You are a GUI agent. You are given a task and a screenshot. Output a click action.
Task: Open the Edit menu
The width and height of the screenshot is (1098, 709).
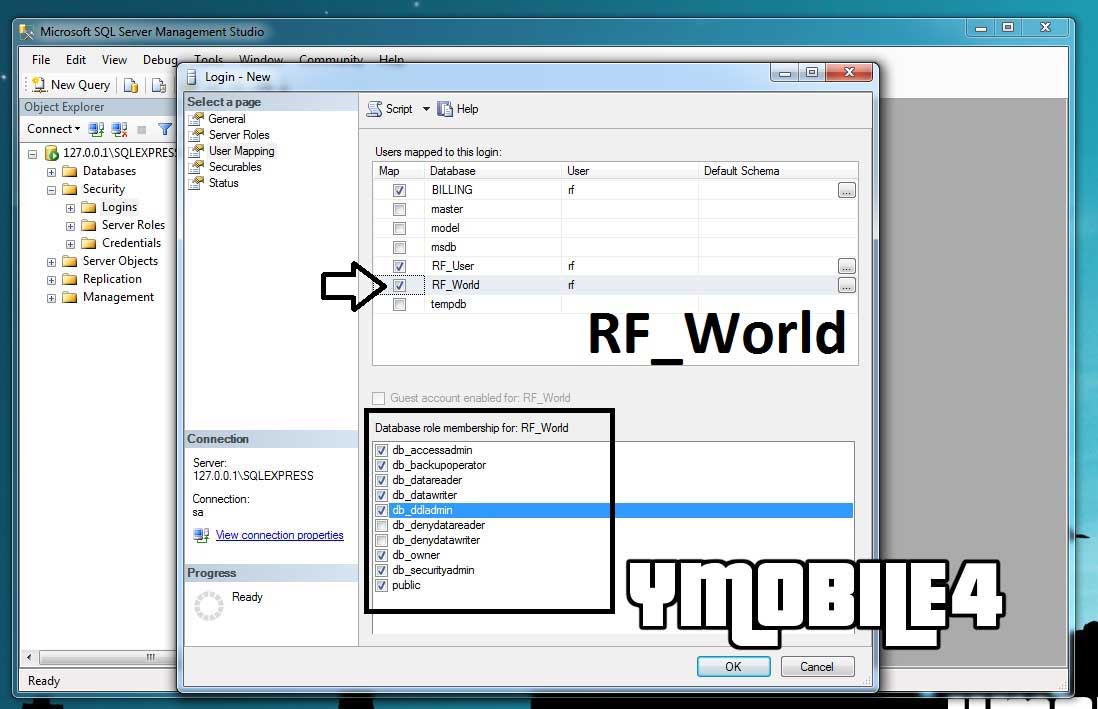[x=76, y=60]
